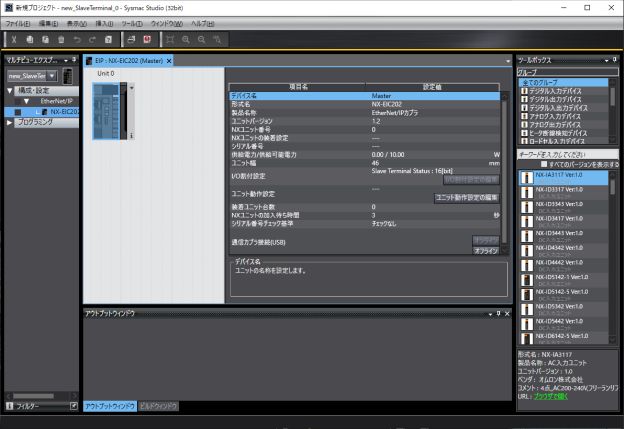Collapse the 構成・設定 tree section

(10, 91)
